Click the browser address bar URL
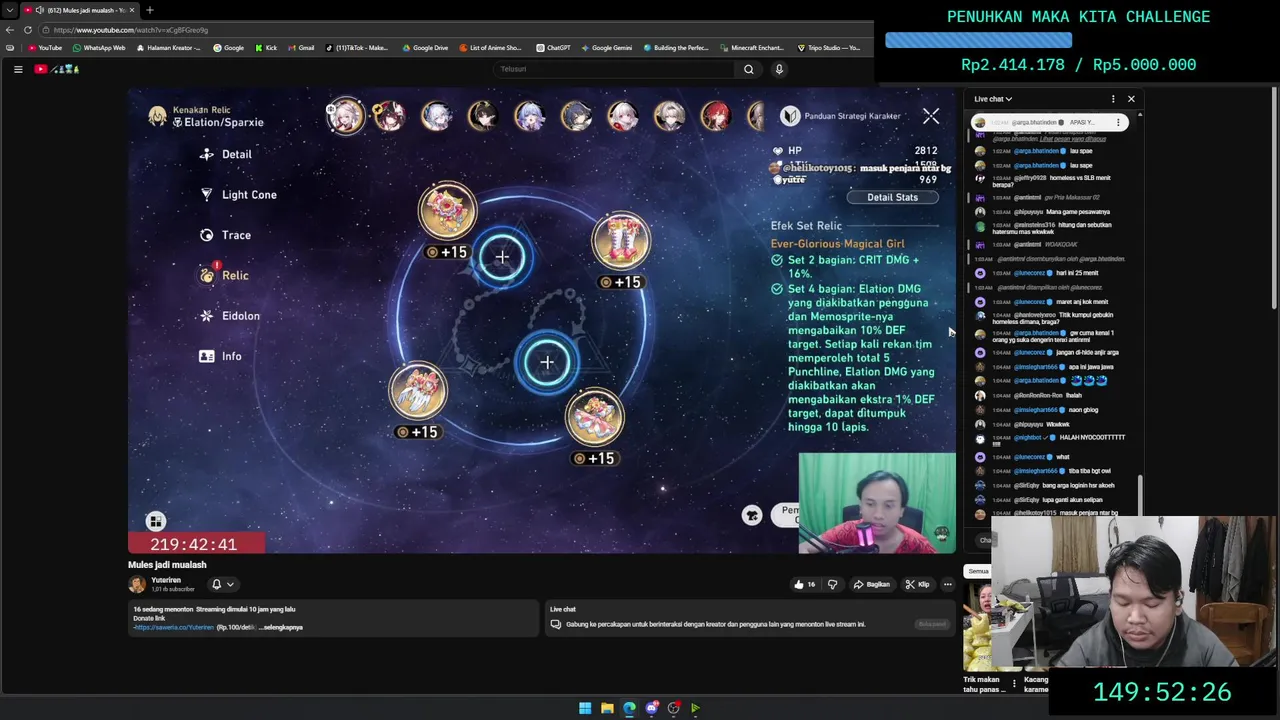Image resolution: width=1280 pixels, height=720 pixels. click(130, 30)
